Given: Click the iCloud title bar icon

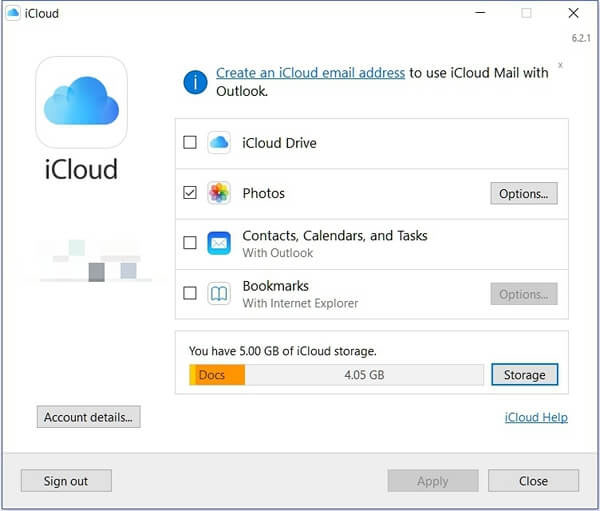Looking at the screenshot, I should 13,13.
